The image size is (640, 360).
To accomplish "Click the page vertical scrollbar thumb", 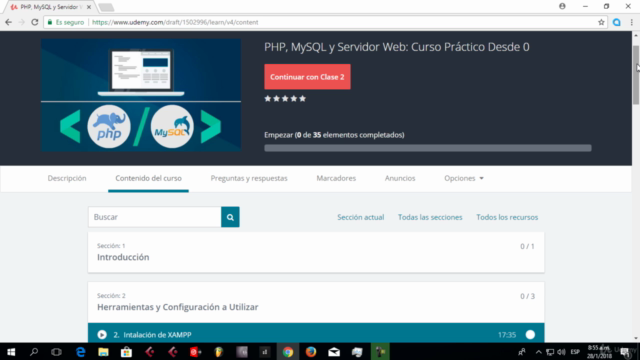I will point(636,75).
